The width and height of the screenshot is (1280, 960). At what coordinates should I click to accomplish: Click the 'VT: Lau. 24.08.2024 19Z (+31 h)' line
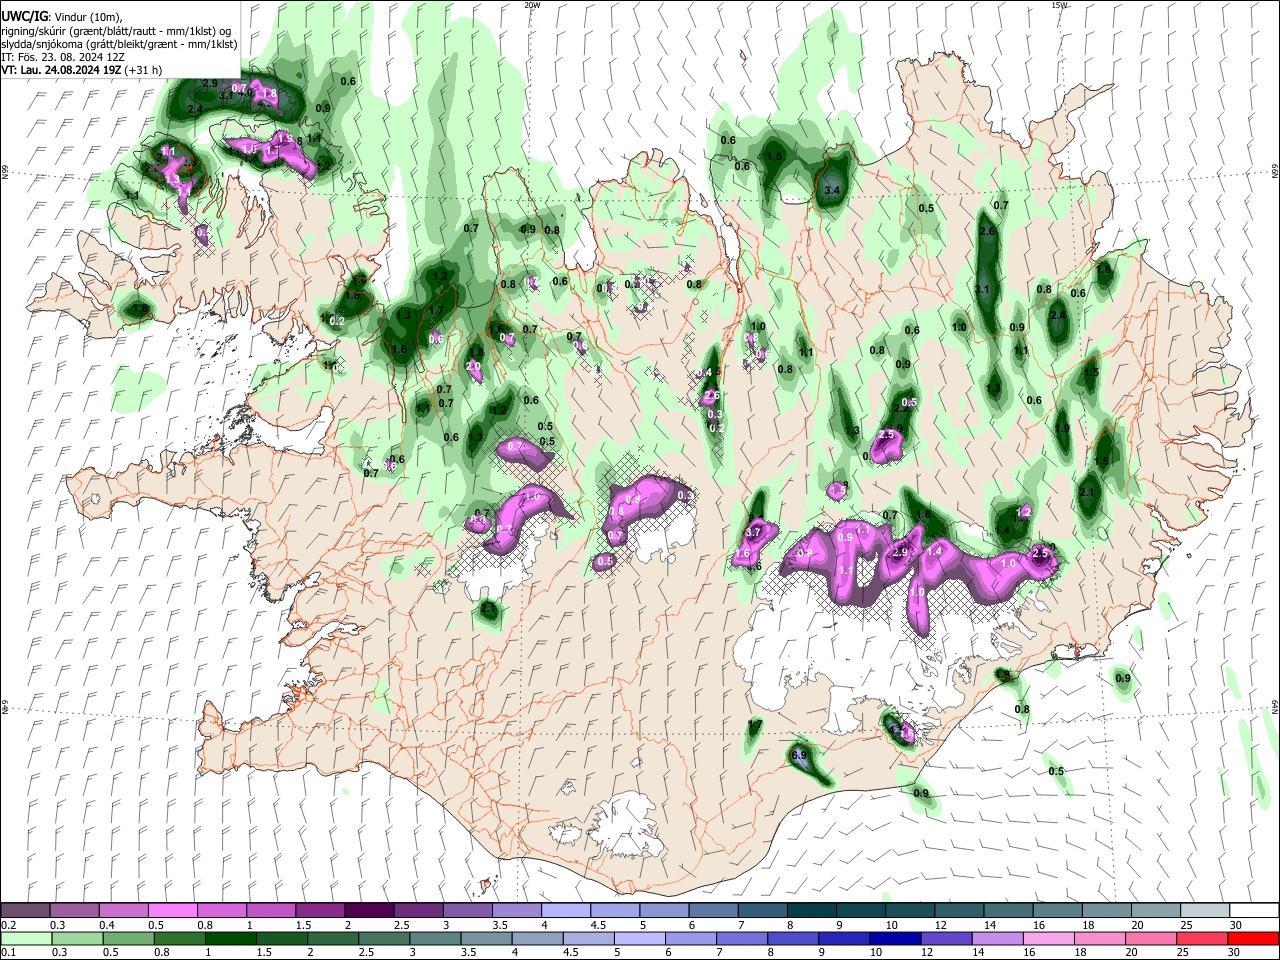tap(82, 70)
